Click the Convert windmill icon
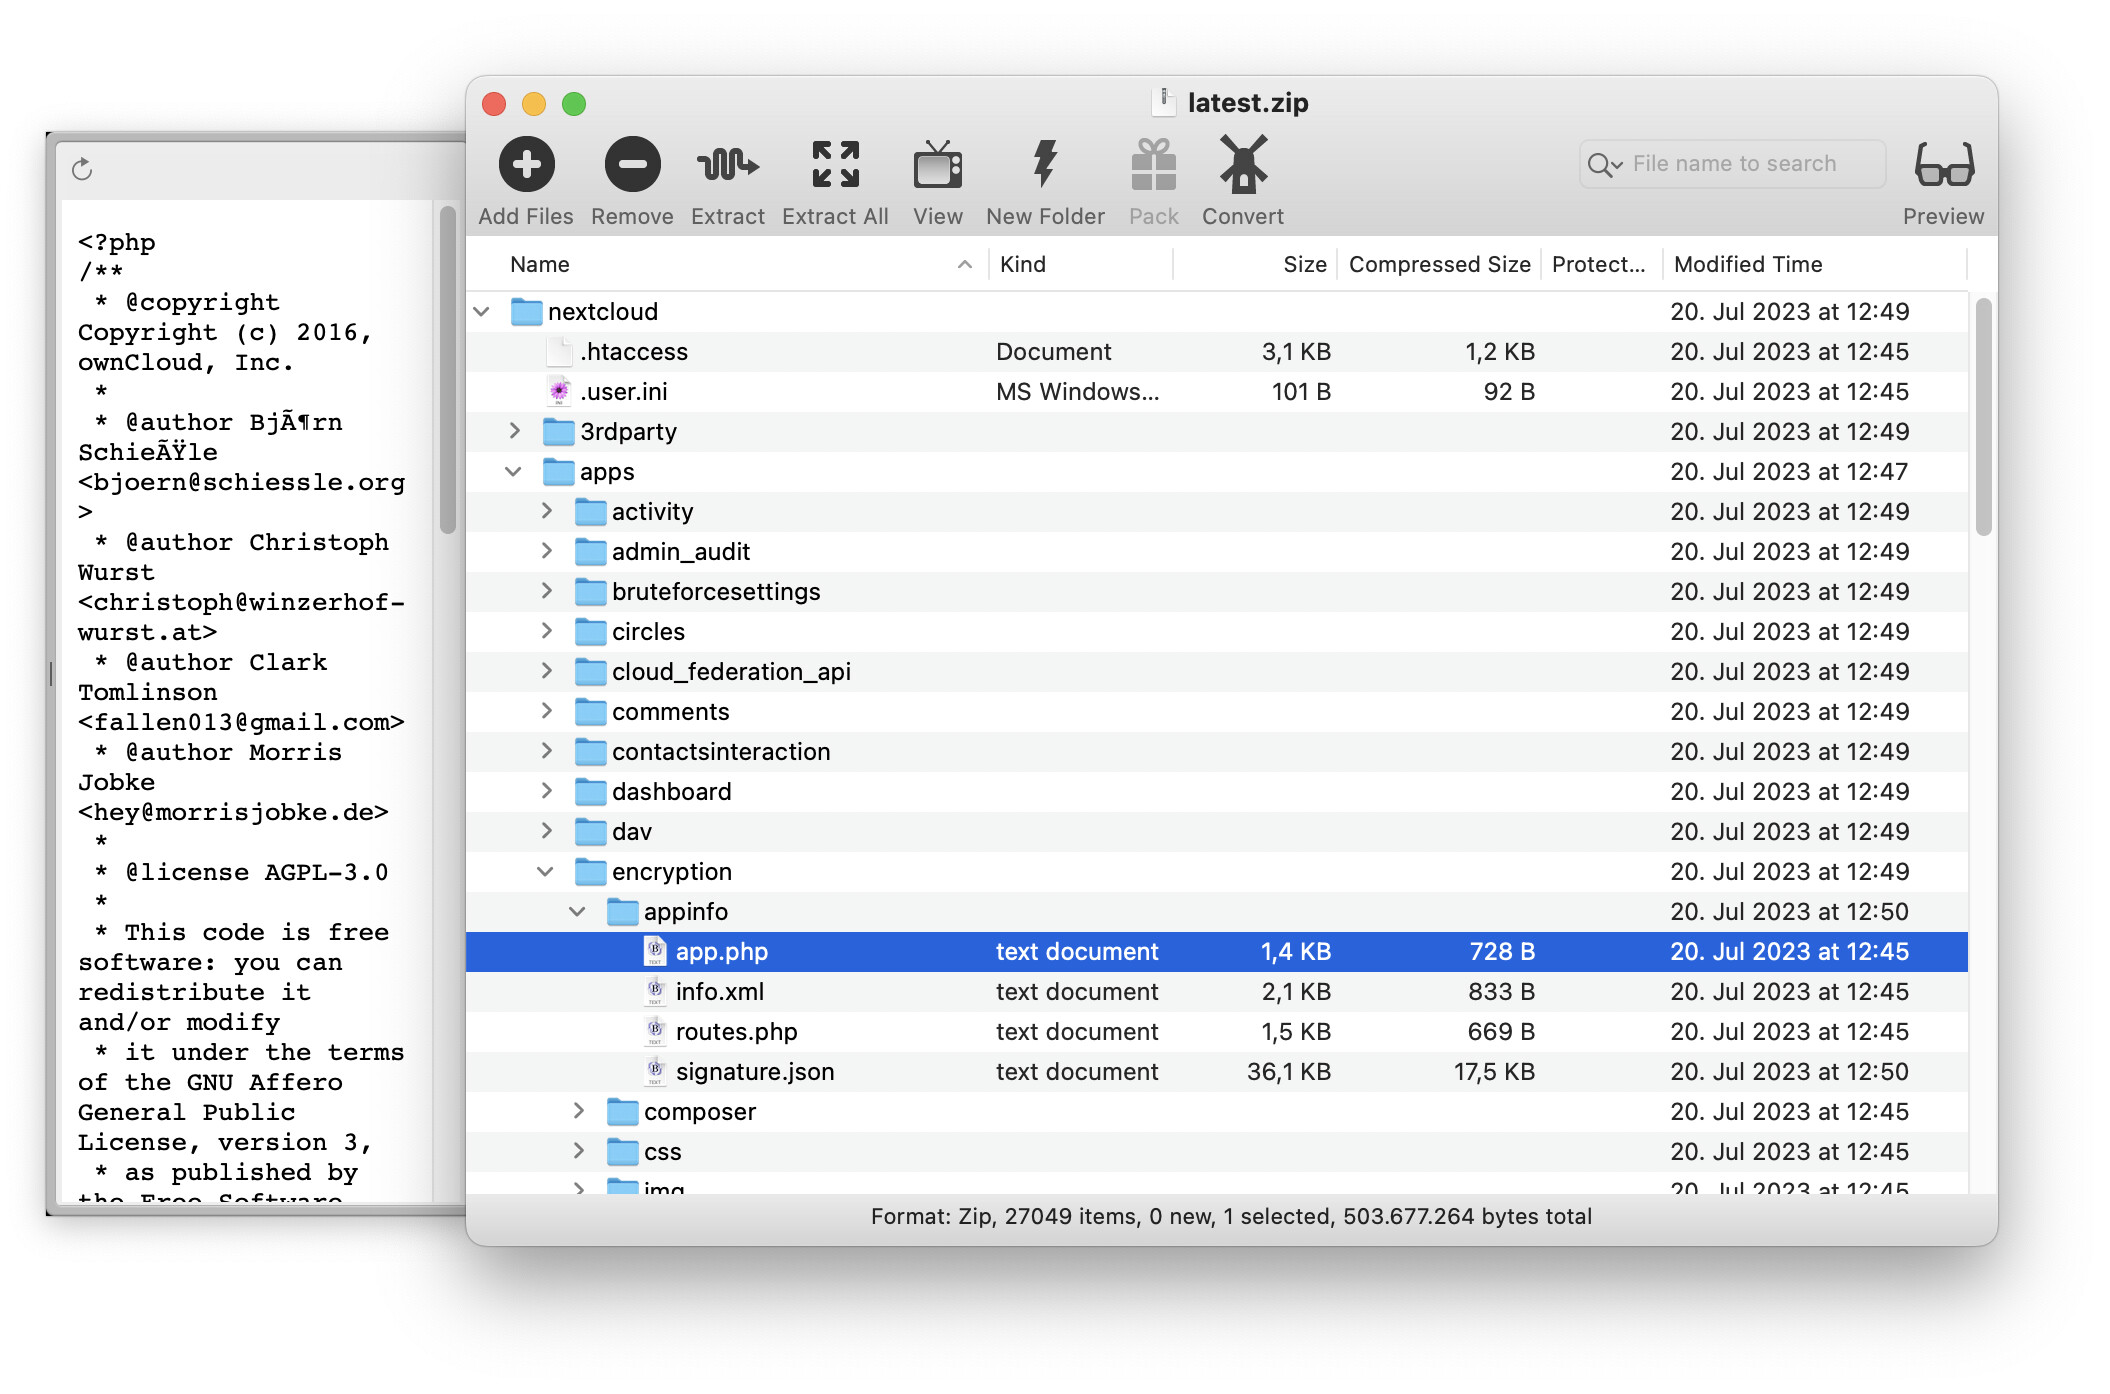2110x1394 pixels. point(1242,165)
